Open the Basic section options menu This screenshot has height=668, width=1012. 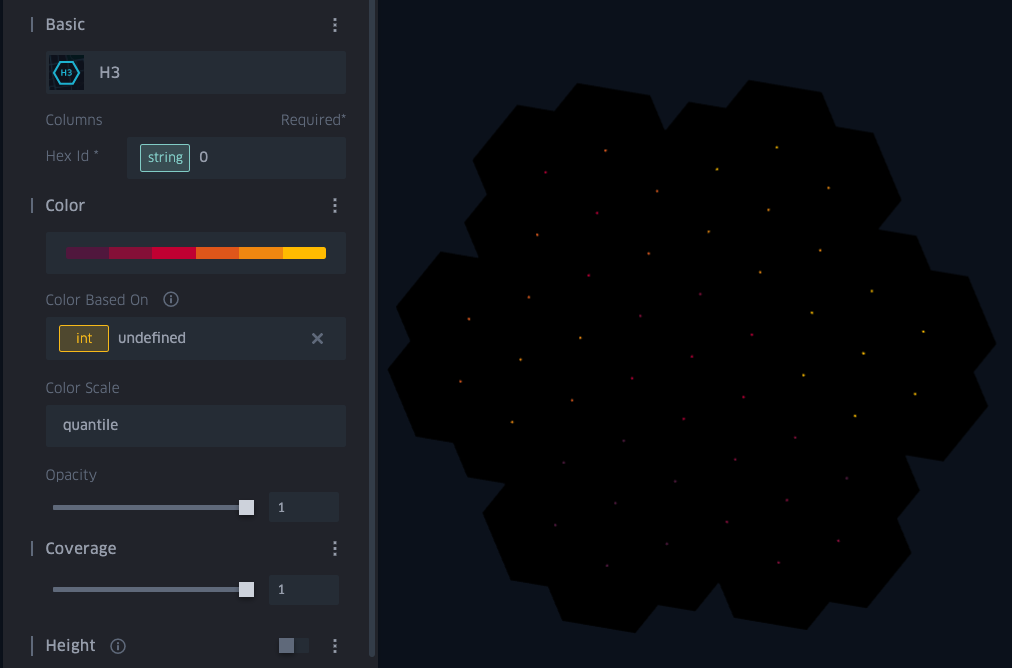coord(335,24)
